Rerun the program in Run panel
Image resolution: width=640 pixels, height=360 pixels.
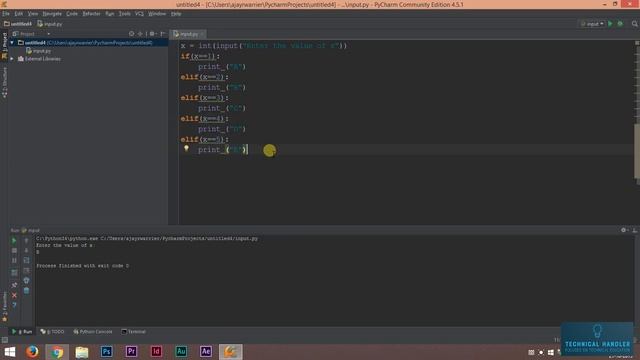pyautogui.click(x=14, y=240)
